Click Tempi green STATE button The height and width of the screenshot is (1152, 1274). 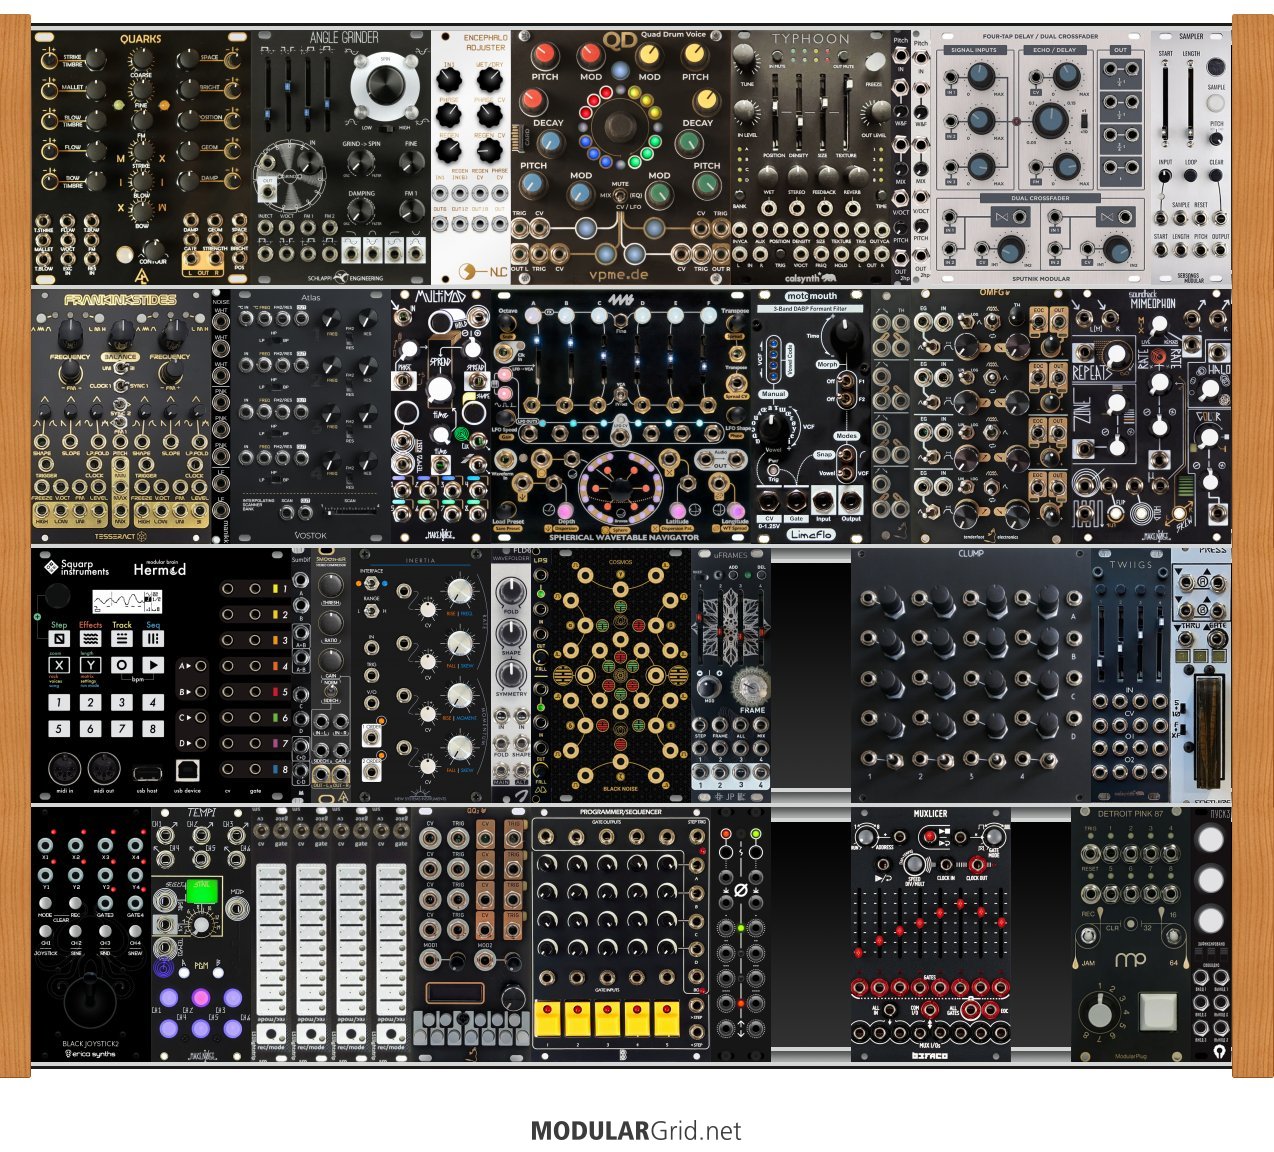point(202,890)
